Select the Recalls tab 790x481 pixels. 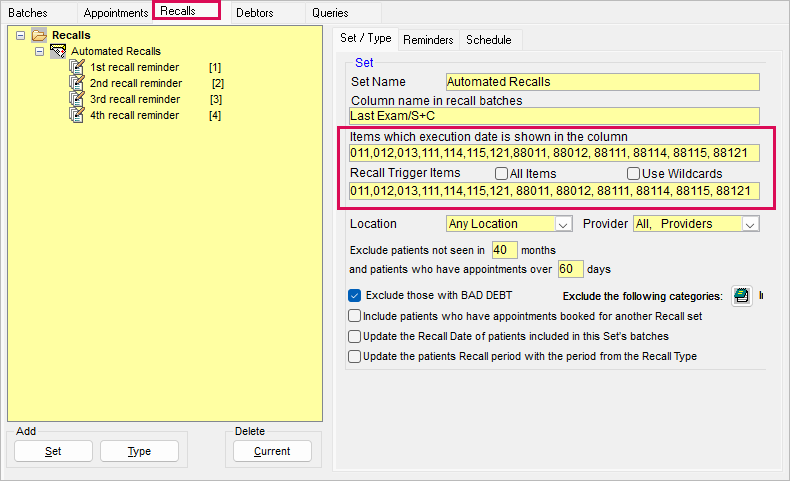pyautogui.click(x=186, y=11)
